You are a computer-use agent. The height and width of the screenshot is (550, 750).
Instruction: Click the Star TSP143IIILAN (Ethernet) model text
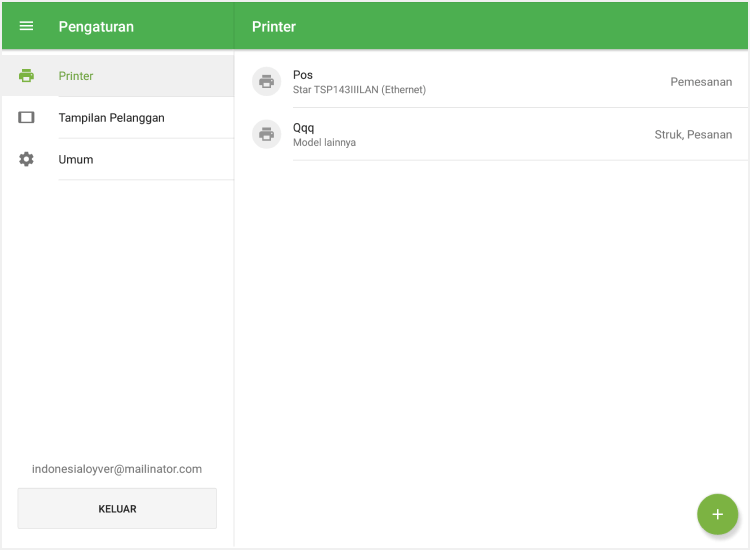point(359,90)
